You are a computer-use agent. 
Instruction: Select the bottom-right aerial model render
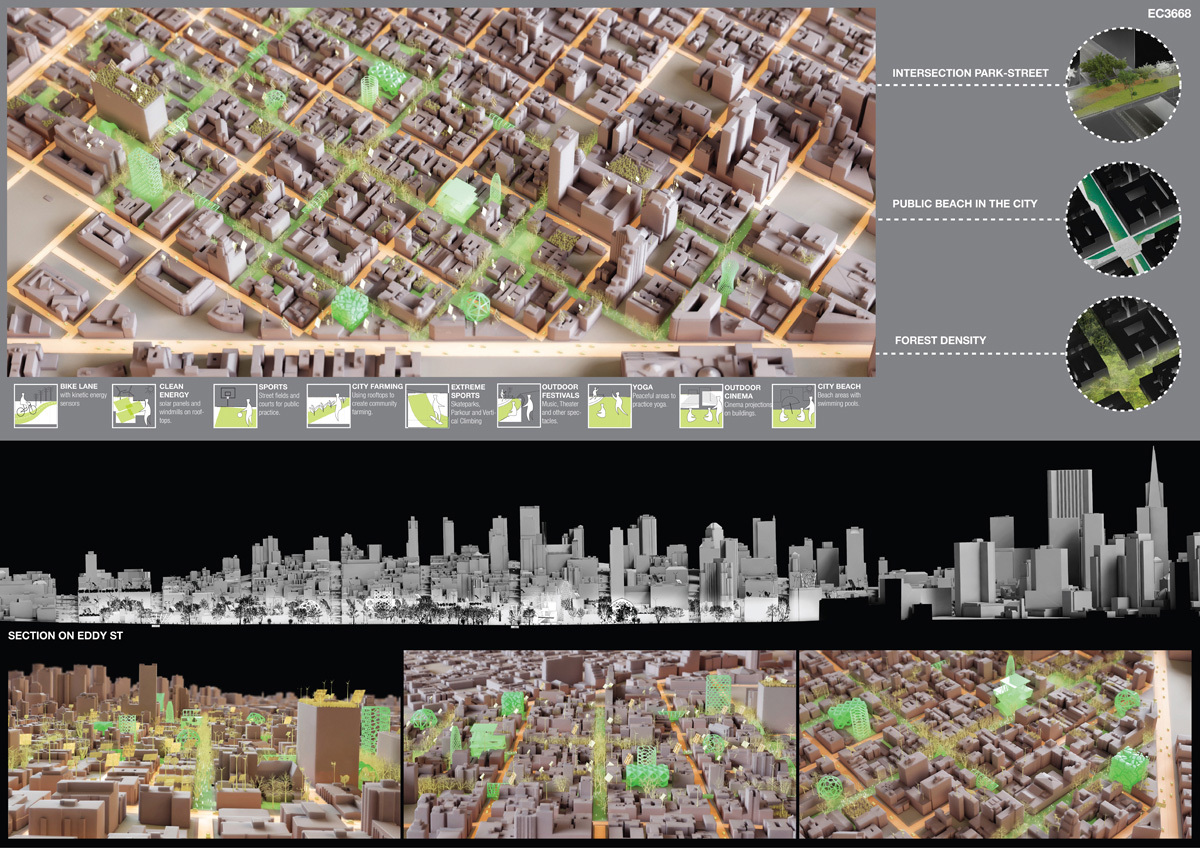pos(996,744)
